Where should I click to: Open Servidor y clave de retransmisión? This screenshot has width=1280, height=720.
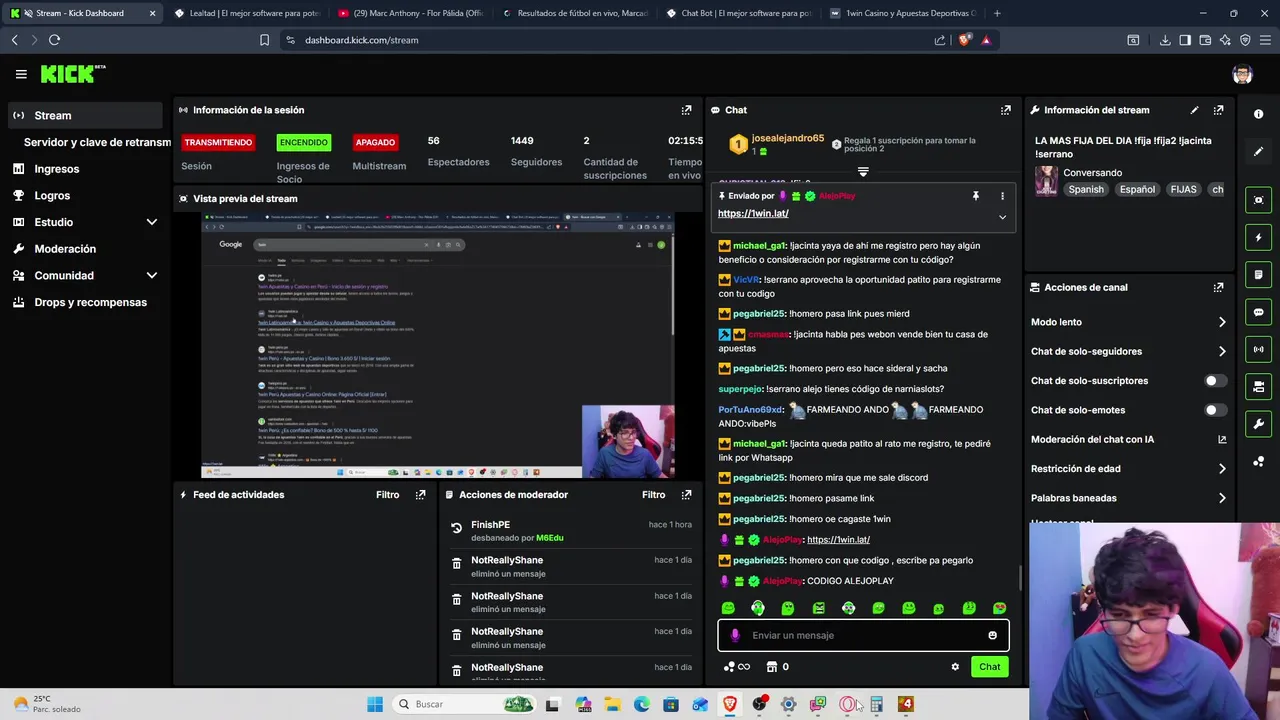click(97, 142)
